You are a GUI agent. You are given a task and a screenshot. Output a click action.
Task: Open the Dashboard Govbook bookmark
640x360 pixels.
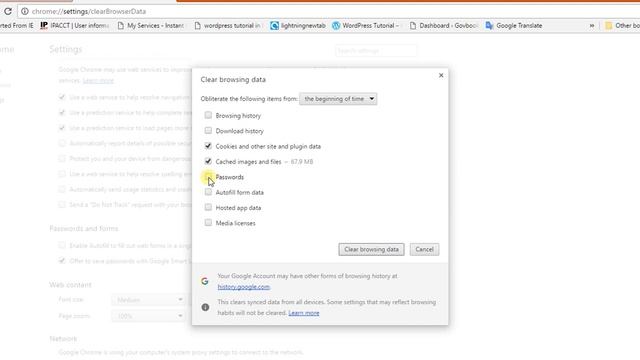(x=443, y=26)
